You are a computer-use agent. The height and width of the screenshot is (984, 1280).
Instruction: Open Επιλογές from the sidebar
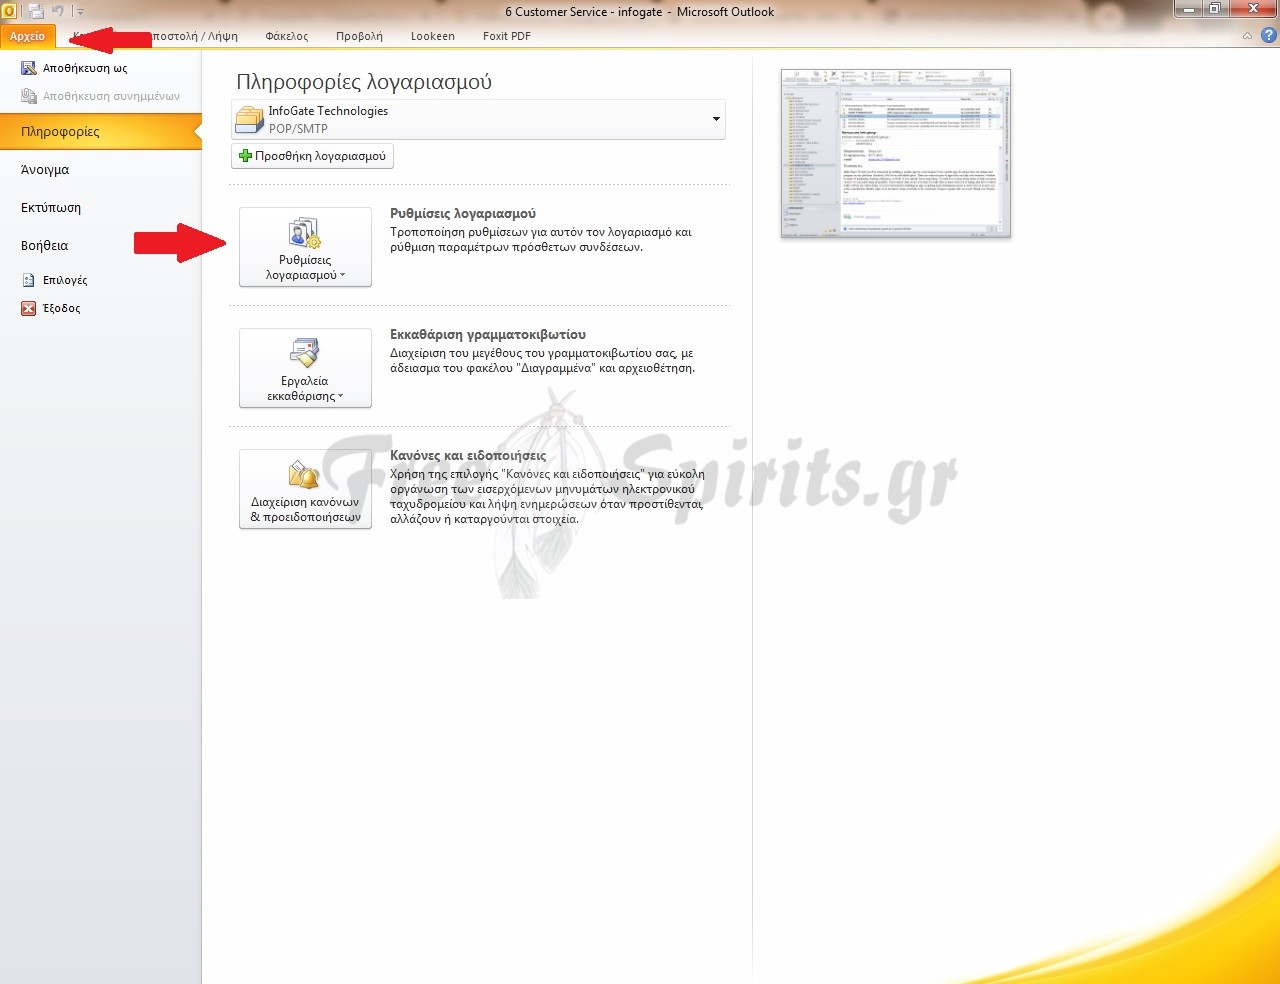[65, 280]
